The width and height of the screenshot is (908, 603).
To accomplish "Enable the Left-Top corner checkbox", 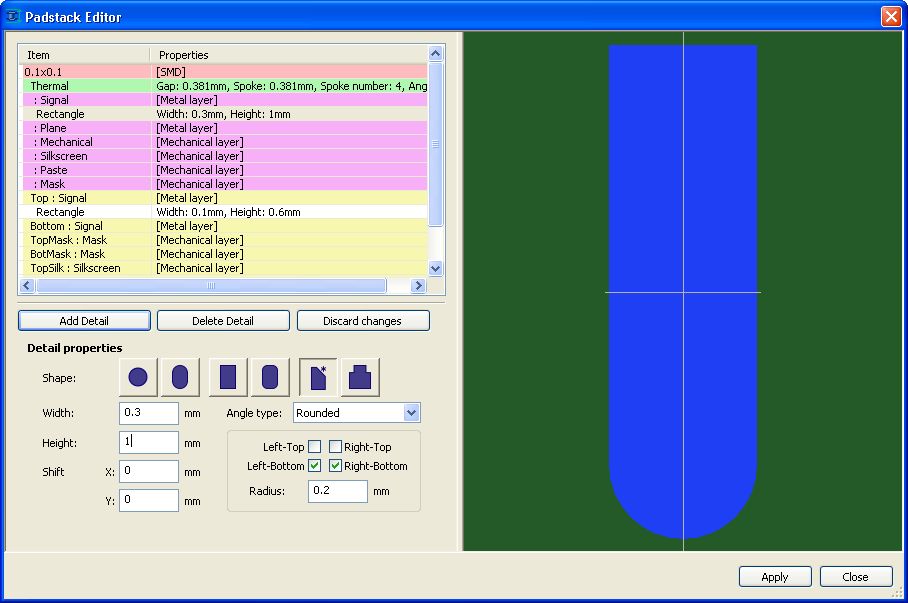I will coord(314,447).
